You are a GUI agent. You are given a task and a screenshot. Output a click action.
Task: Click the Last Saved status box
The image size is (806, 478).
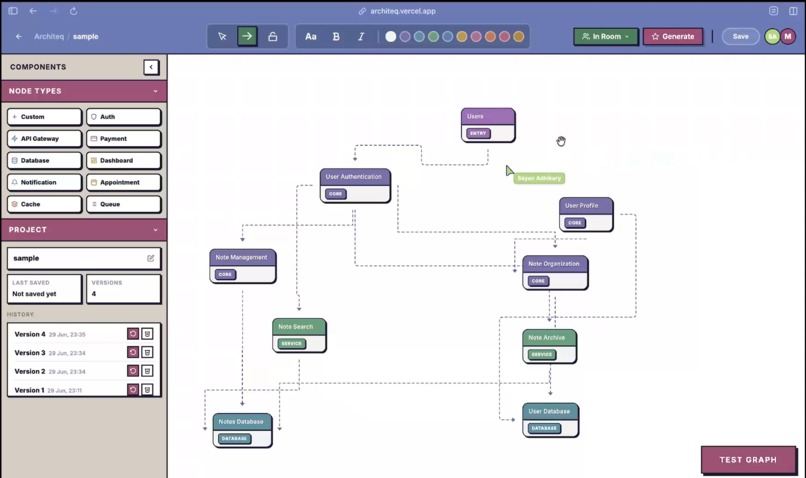pos(45,289)
